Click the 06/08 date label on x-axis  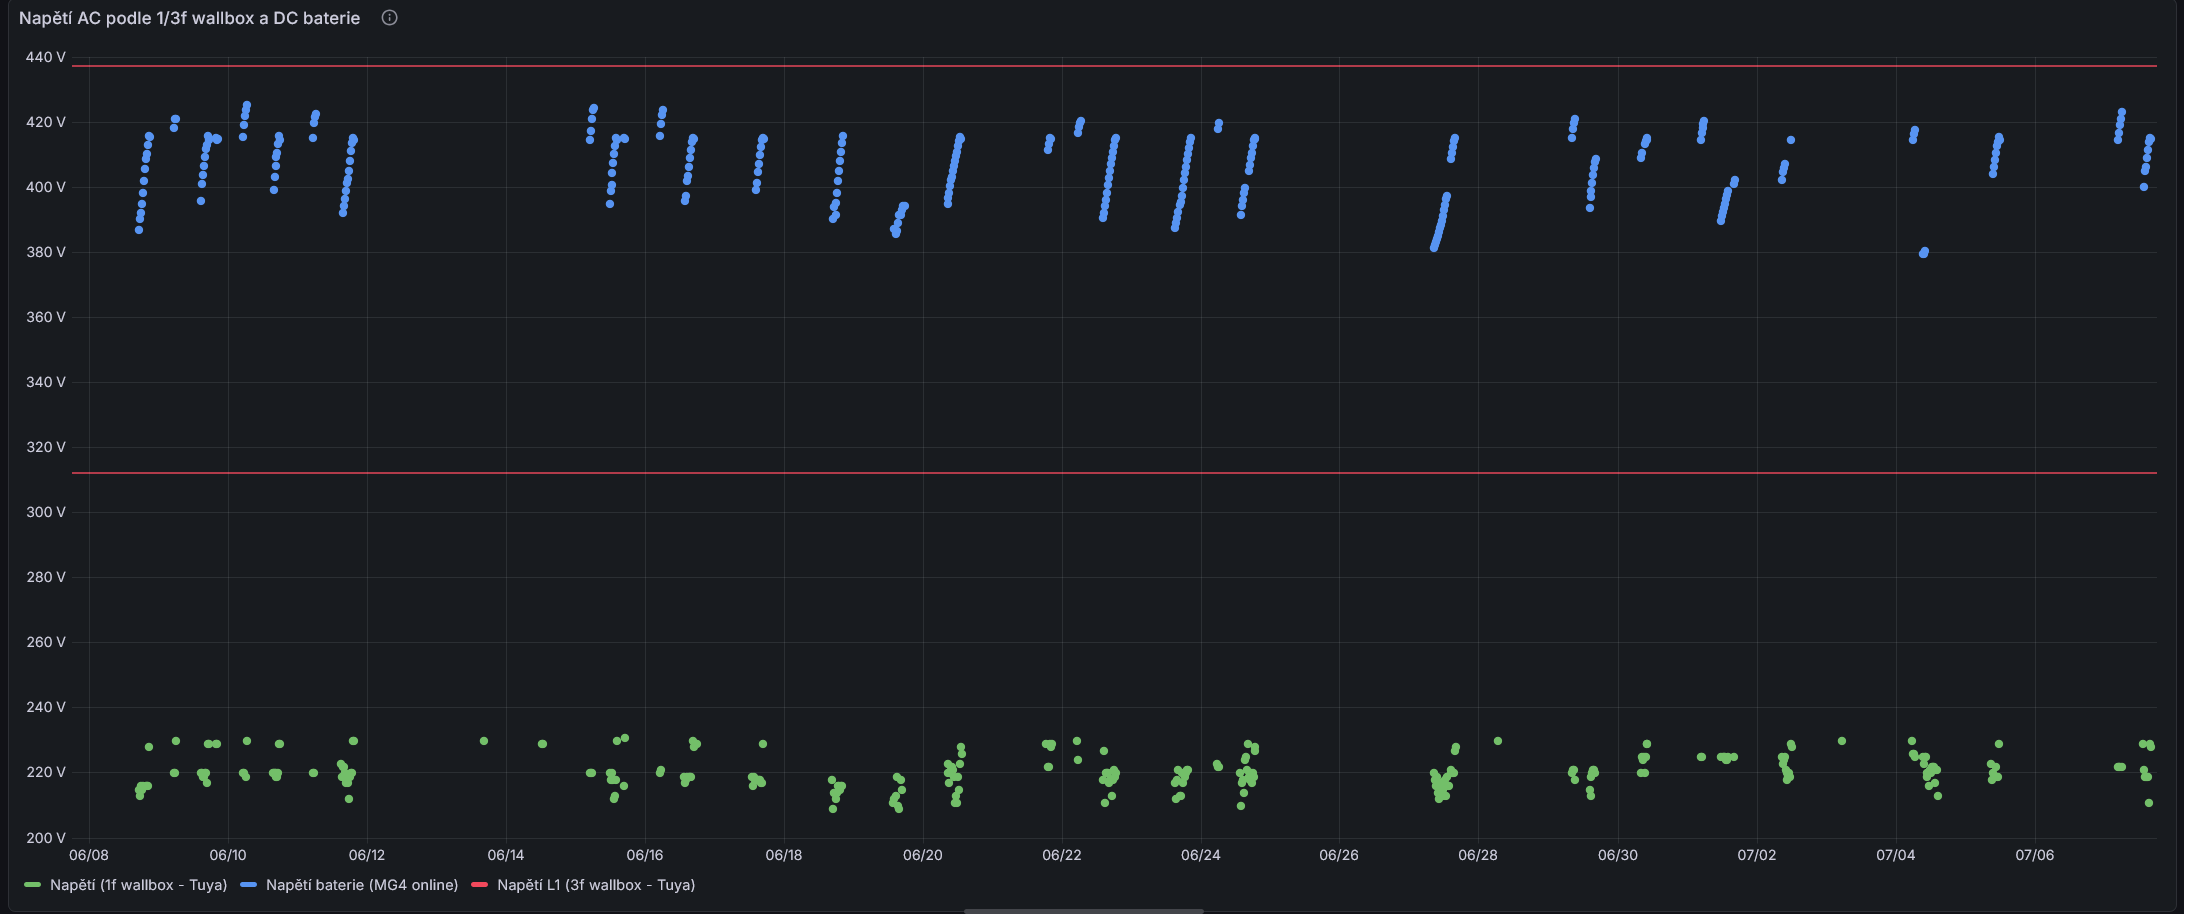point(89,855)
